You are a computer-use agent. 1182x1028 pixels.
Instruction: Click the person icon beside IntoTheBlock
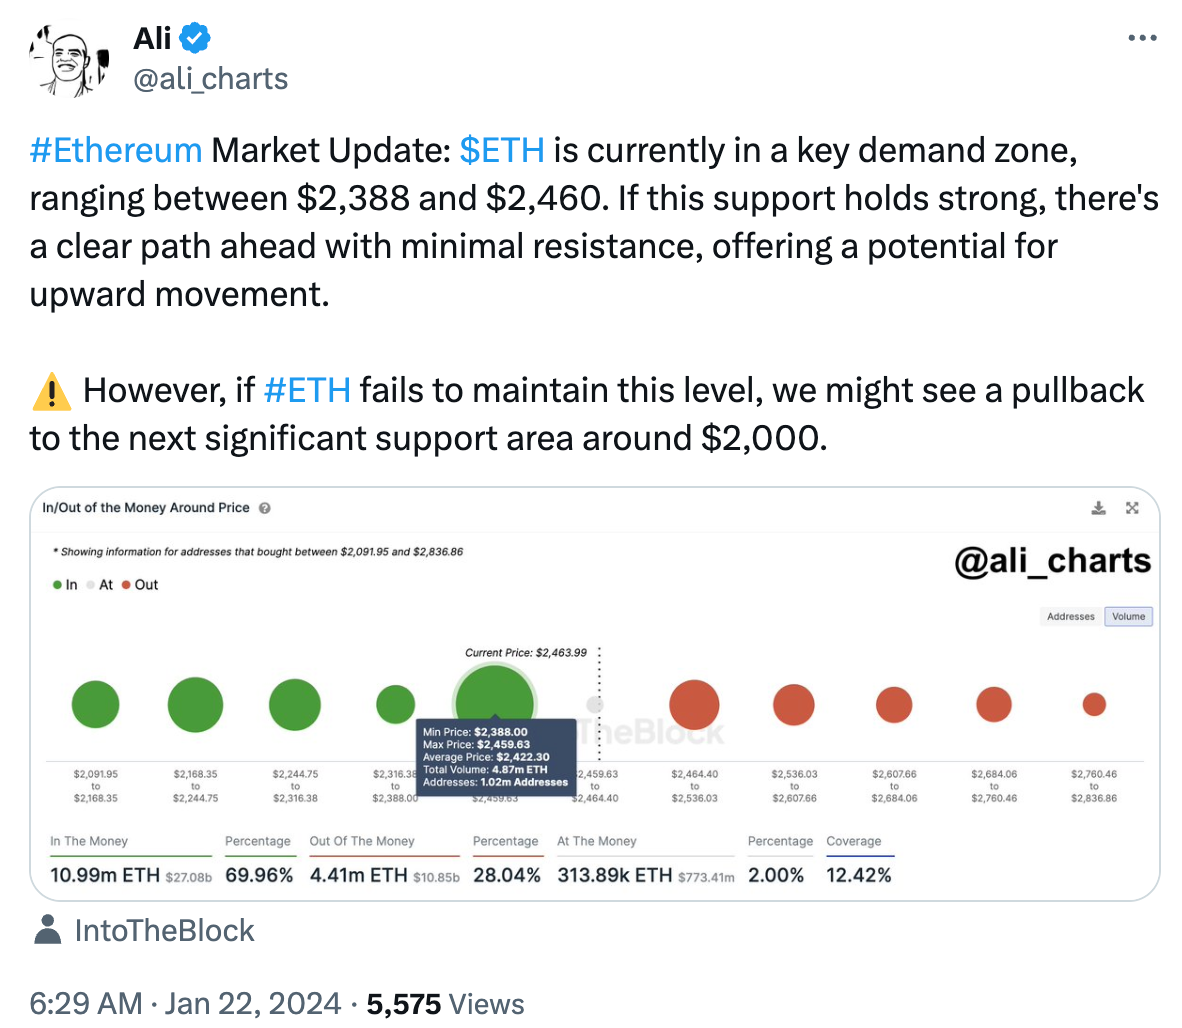(x=47, y=930)
